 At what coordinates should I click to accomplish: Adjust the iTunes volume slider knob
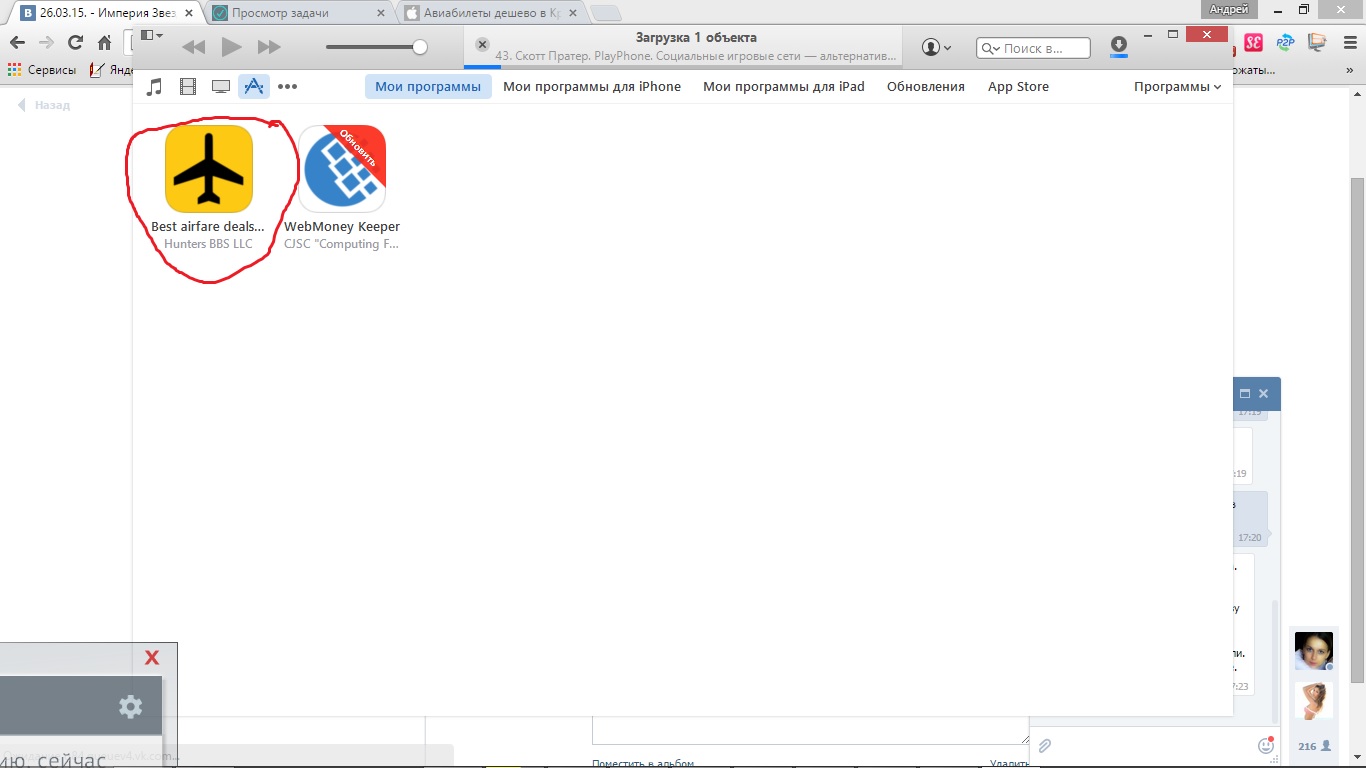(420, 47)
